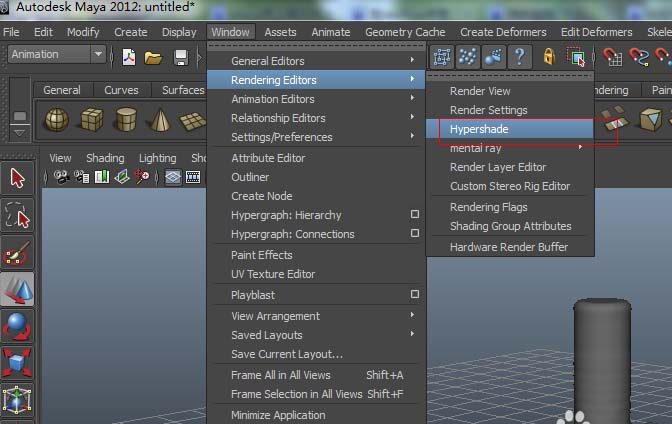Click the question mark help icon
This screenshot has width=672, height=424.
coord(520,57)
